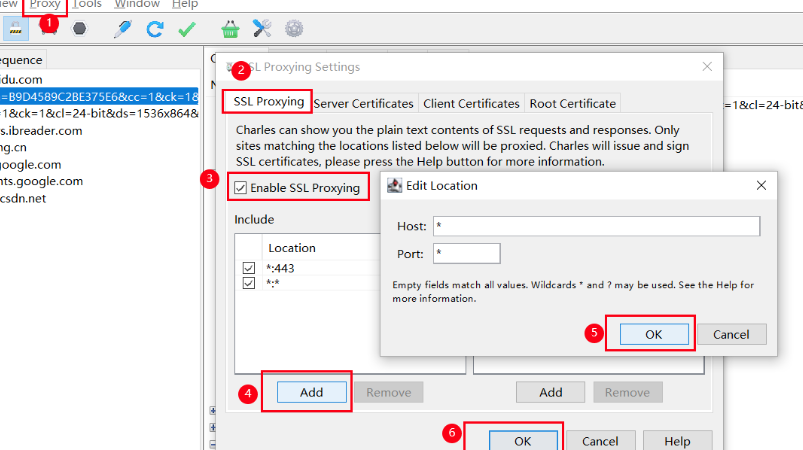Click Cancel in SSL Proxying Settings
The width and height of the screenshot is (803, 450).
[600, 440]
